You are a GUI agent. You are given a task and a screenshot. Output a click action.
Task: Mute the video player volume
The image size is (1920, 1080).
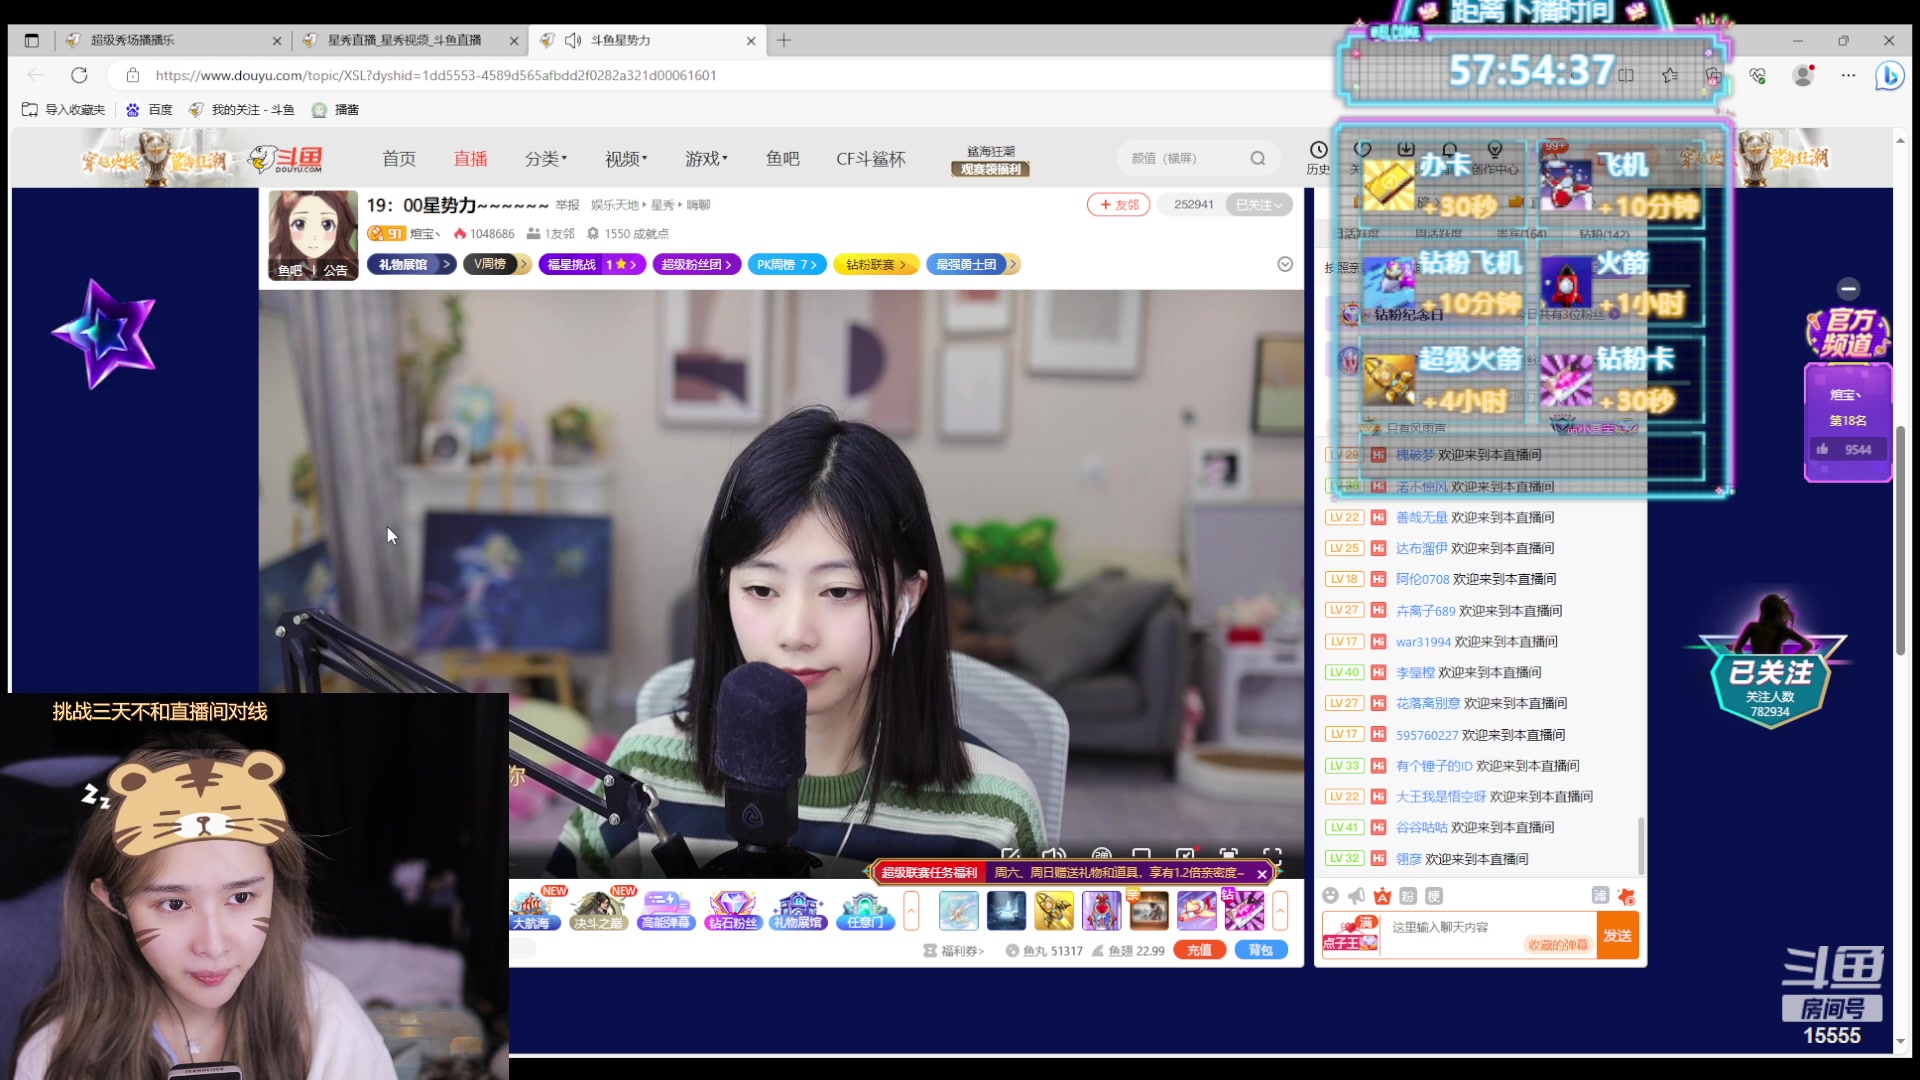click(x=1053, y=855)
